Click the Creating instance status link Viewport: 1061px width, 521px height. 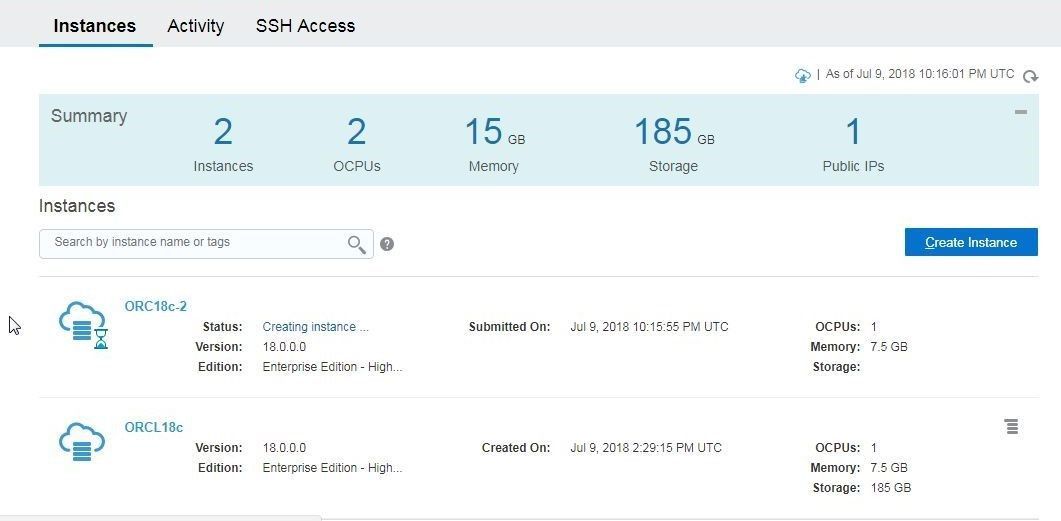tap(315, 327)
